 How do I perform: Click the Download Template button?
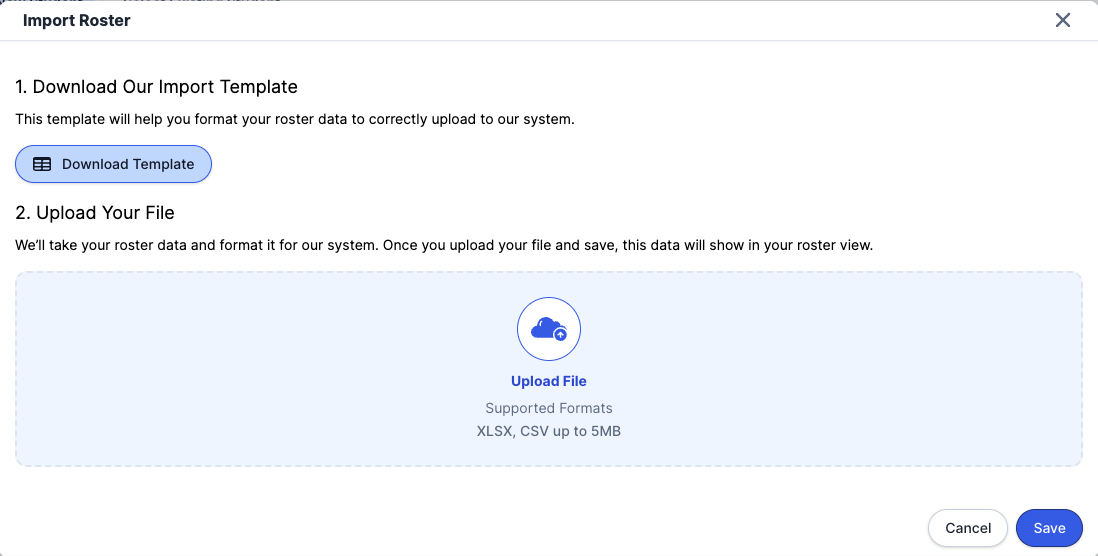113,164
